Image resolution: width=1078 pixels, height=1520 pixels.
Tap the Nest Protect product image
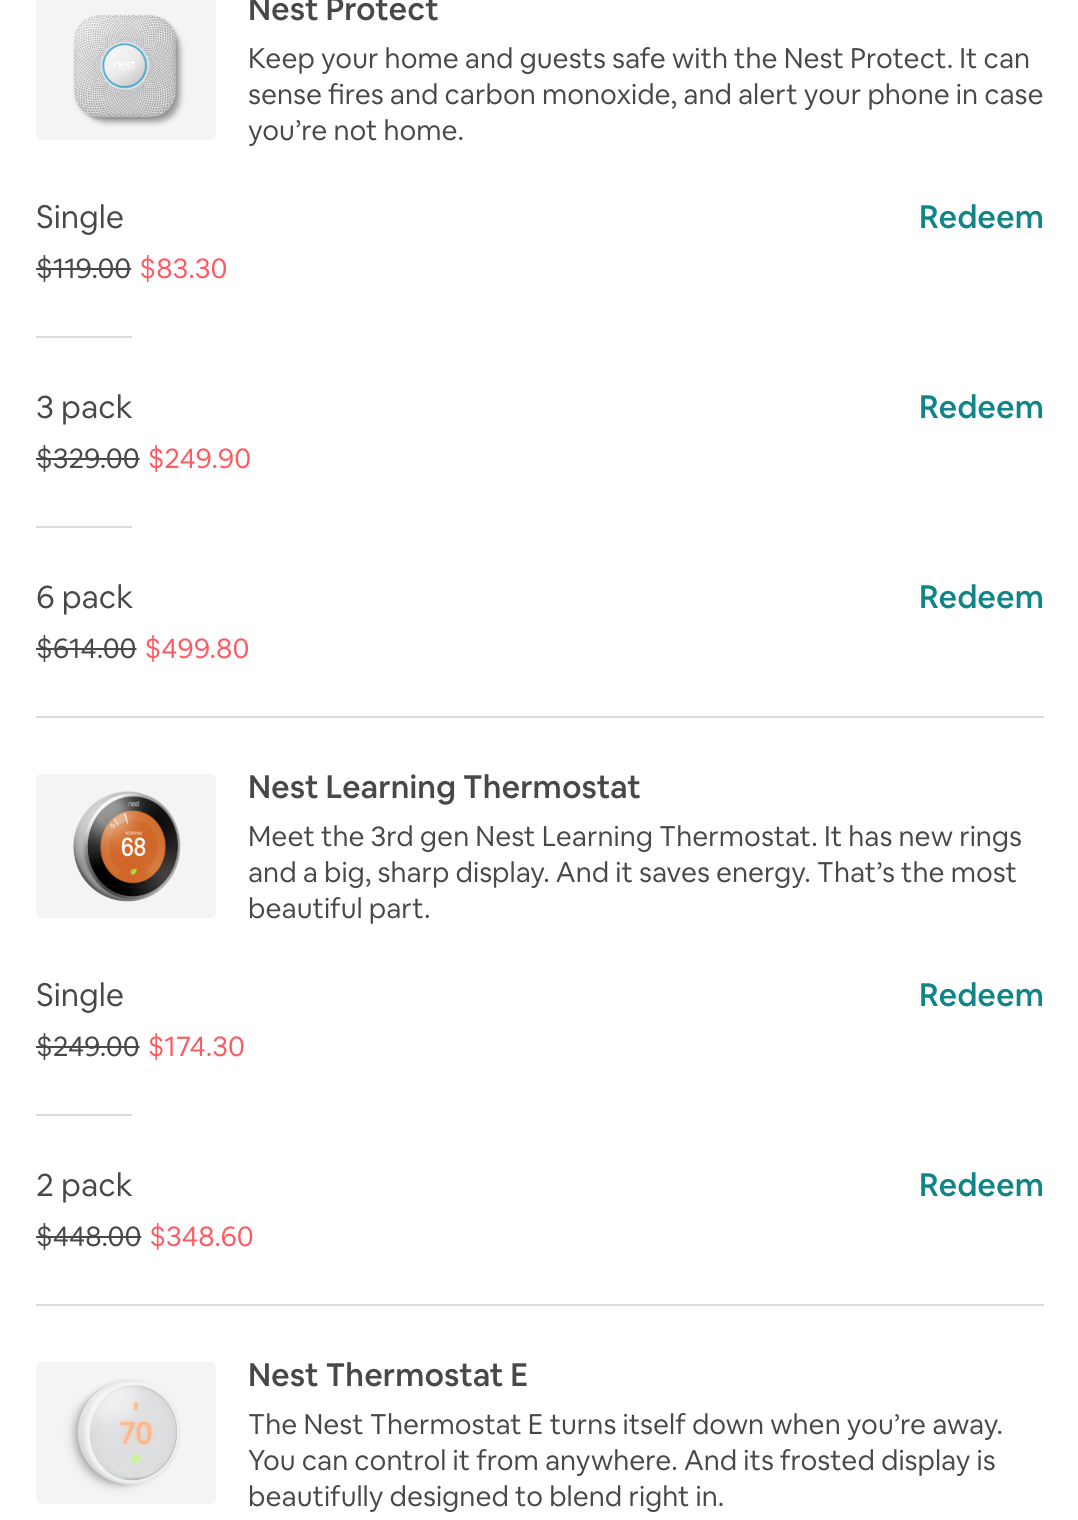coord(126,68)
